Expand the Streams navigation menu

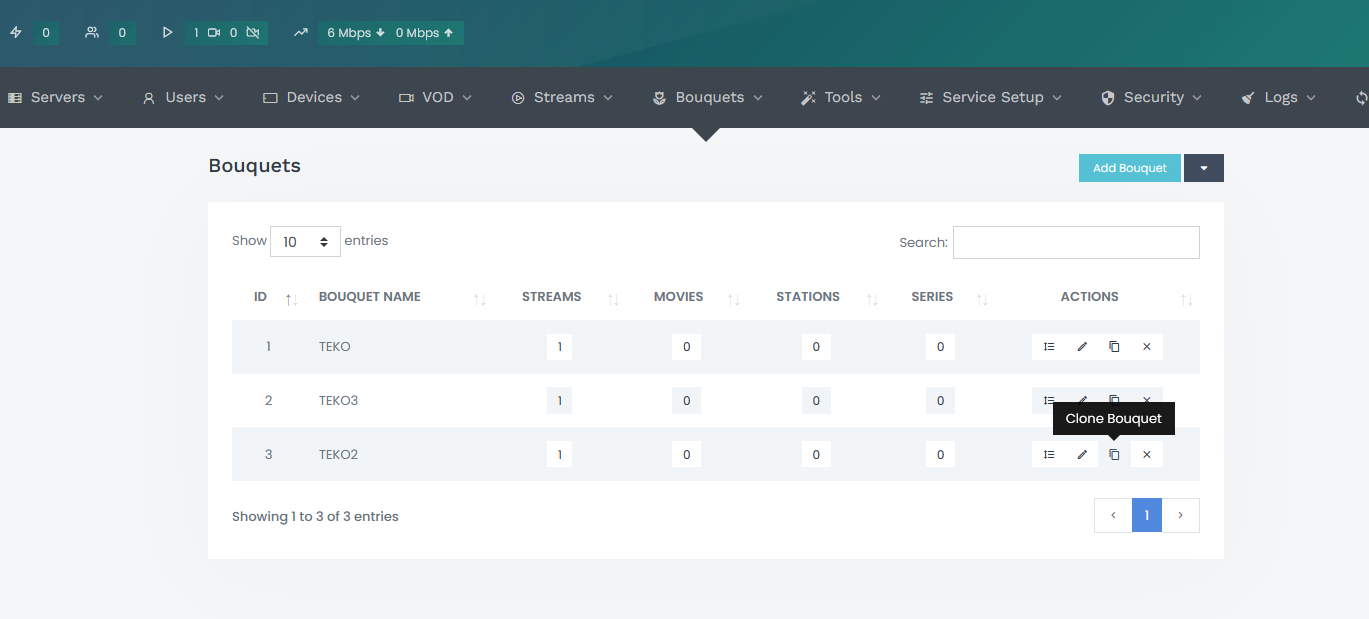point(563,98)
